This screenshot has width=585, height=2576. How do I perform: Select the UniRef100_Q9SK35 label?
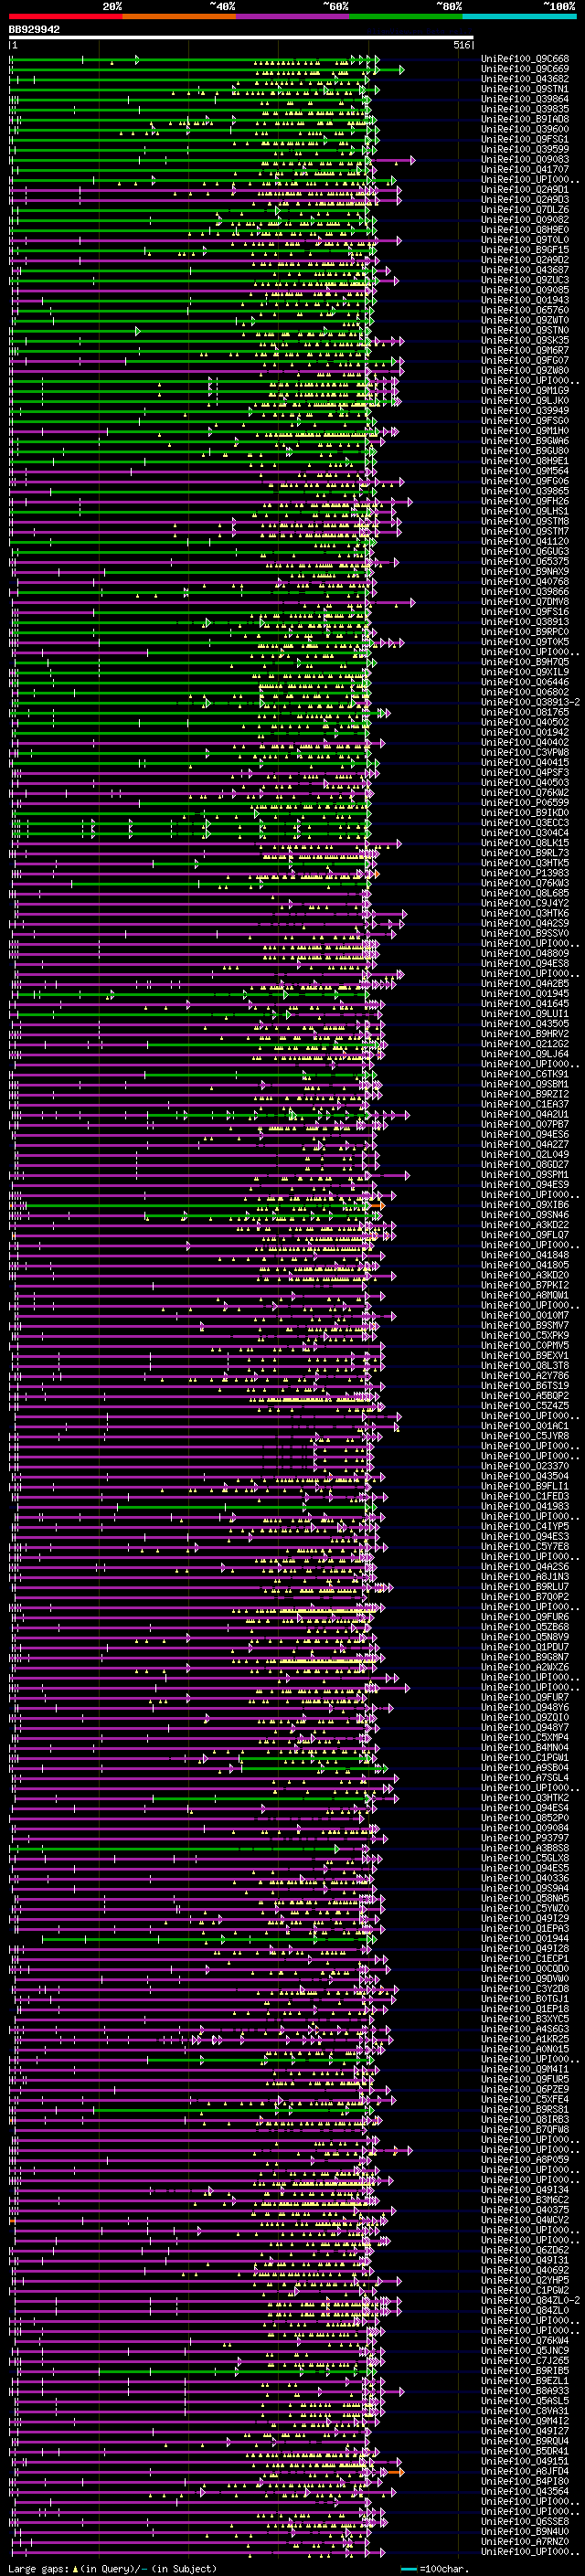pos(525,341)
